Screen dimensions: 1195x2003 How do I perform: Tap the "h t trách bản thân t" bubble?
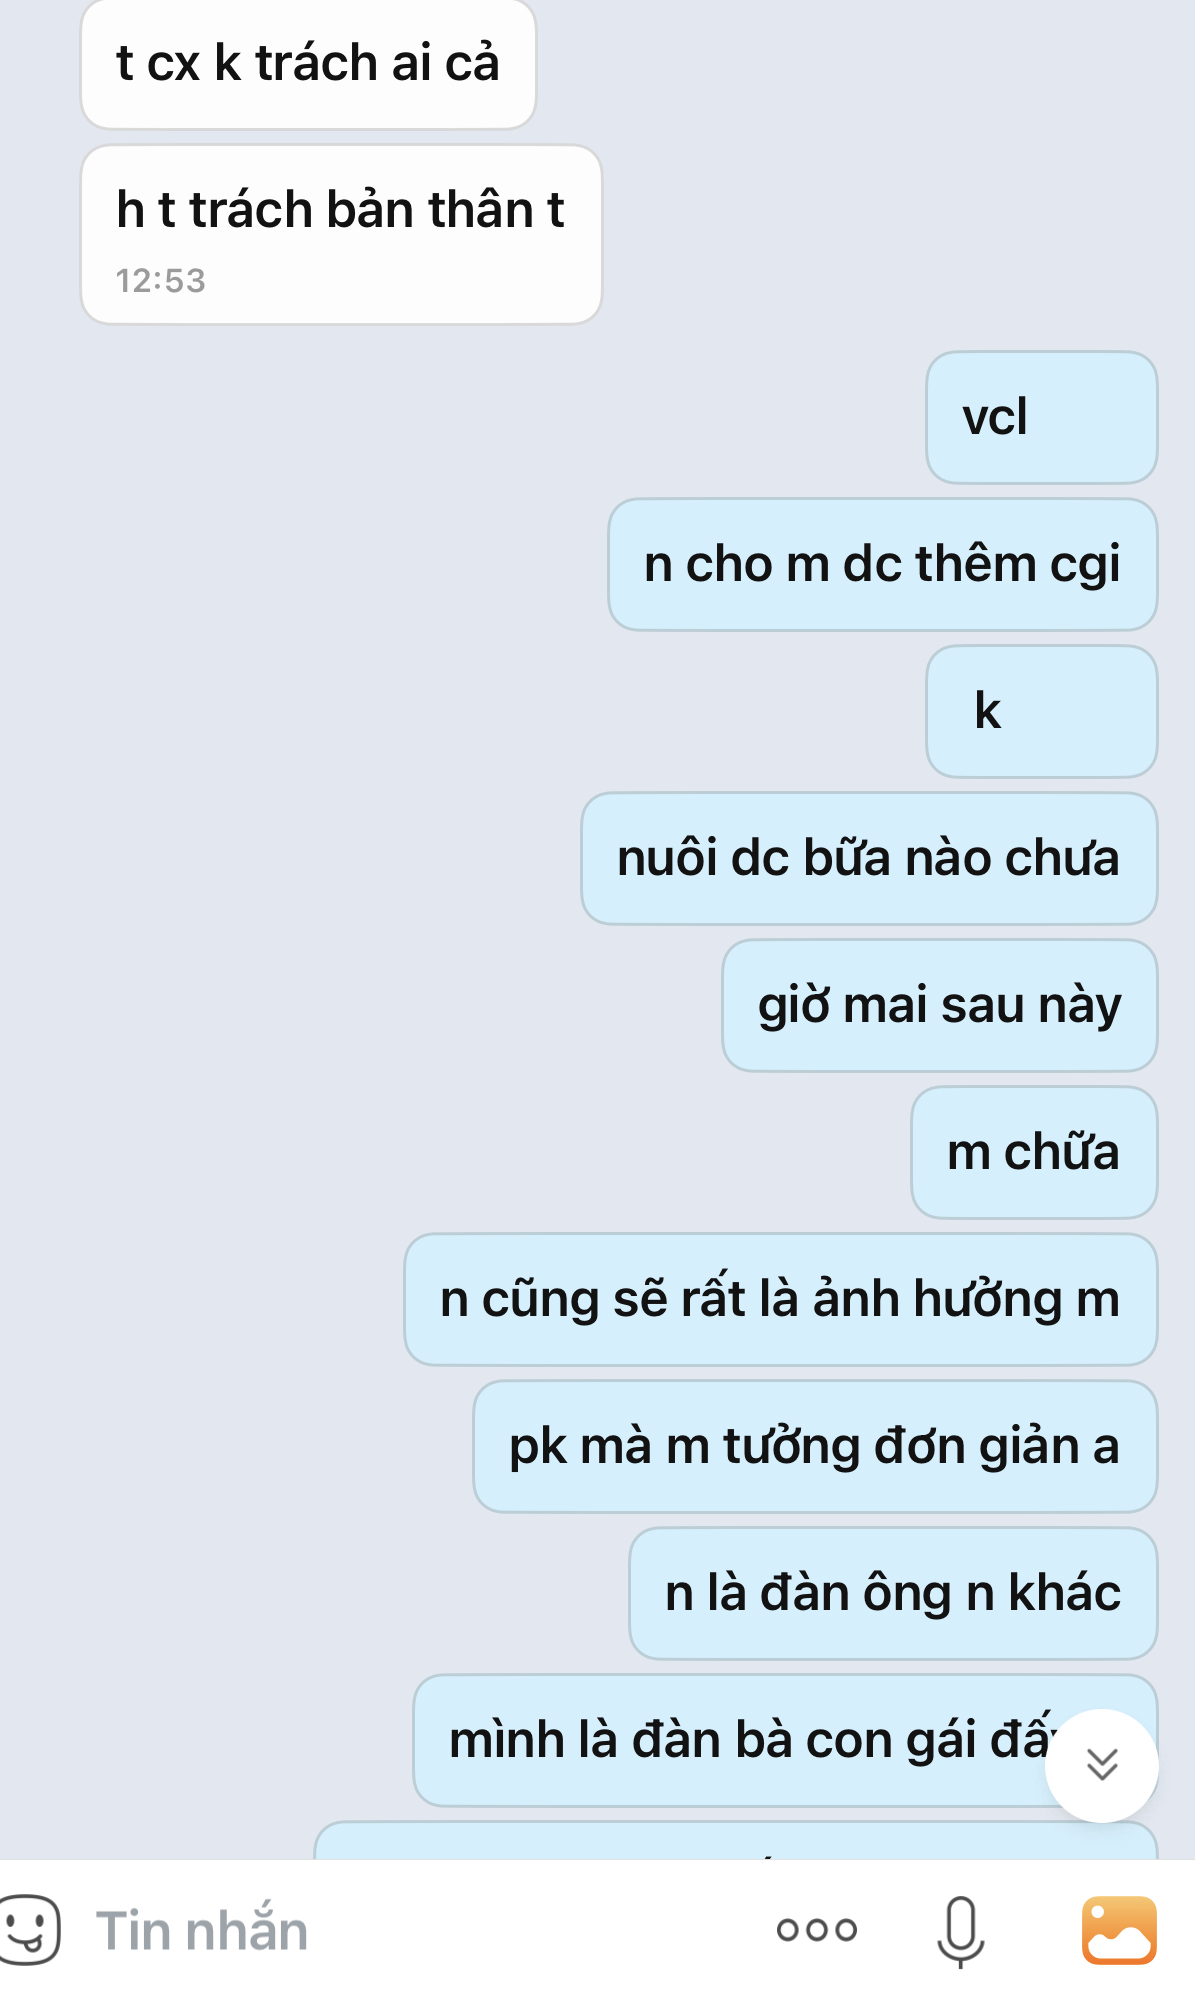[341, 235]
